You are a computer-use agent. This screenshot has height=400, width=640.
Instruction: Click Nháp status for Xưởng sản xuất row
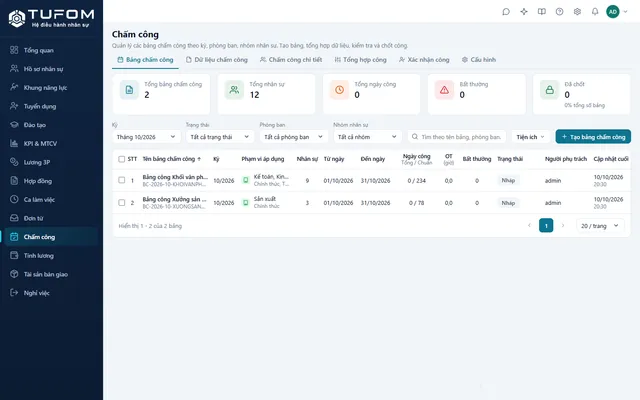coord(508,202)
